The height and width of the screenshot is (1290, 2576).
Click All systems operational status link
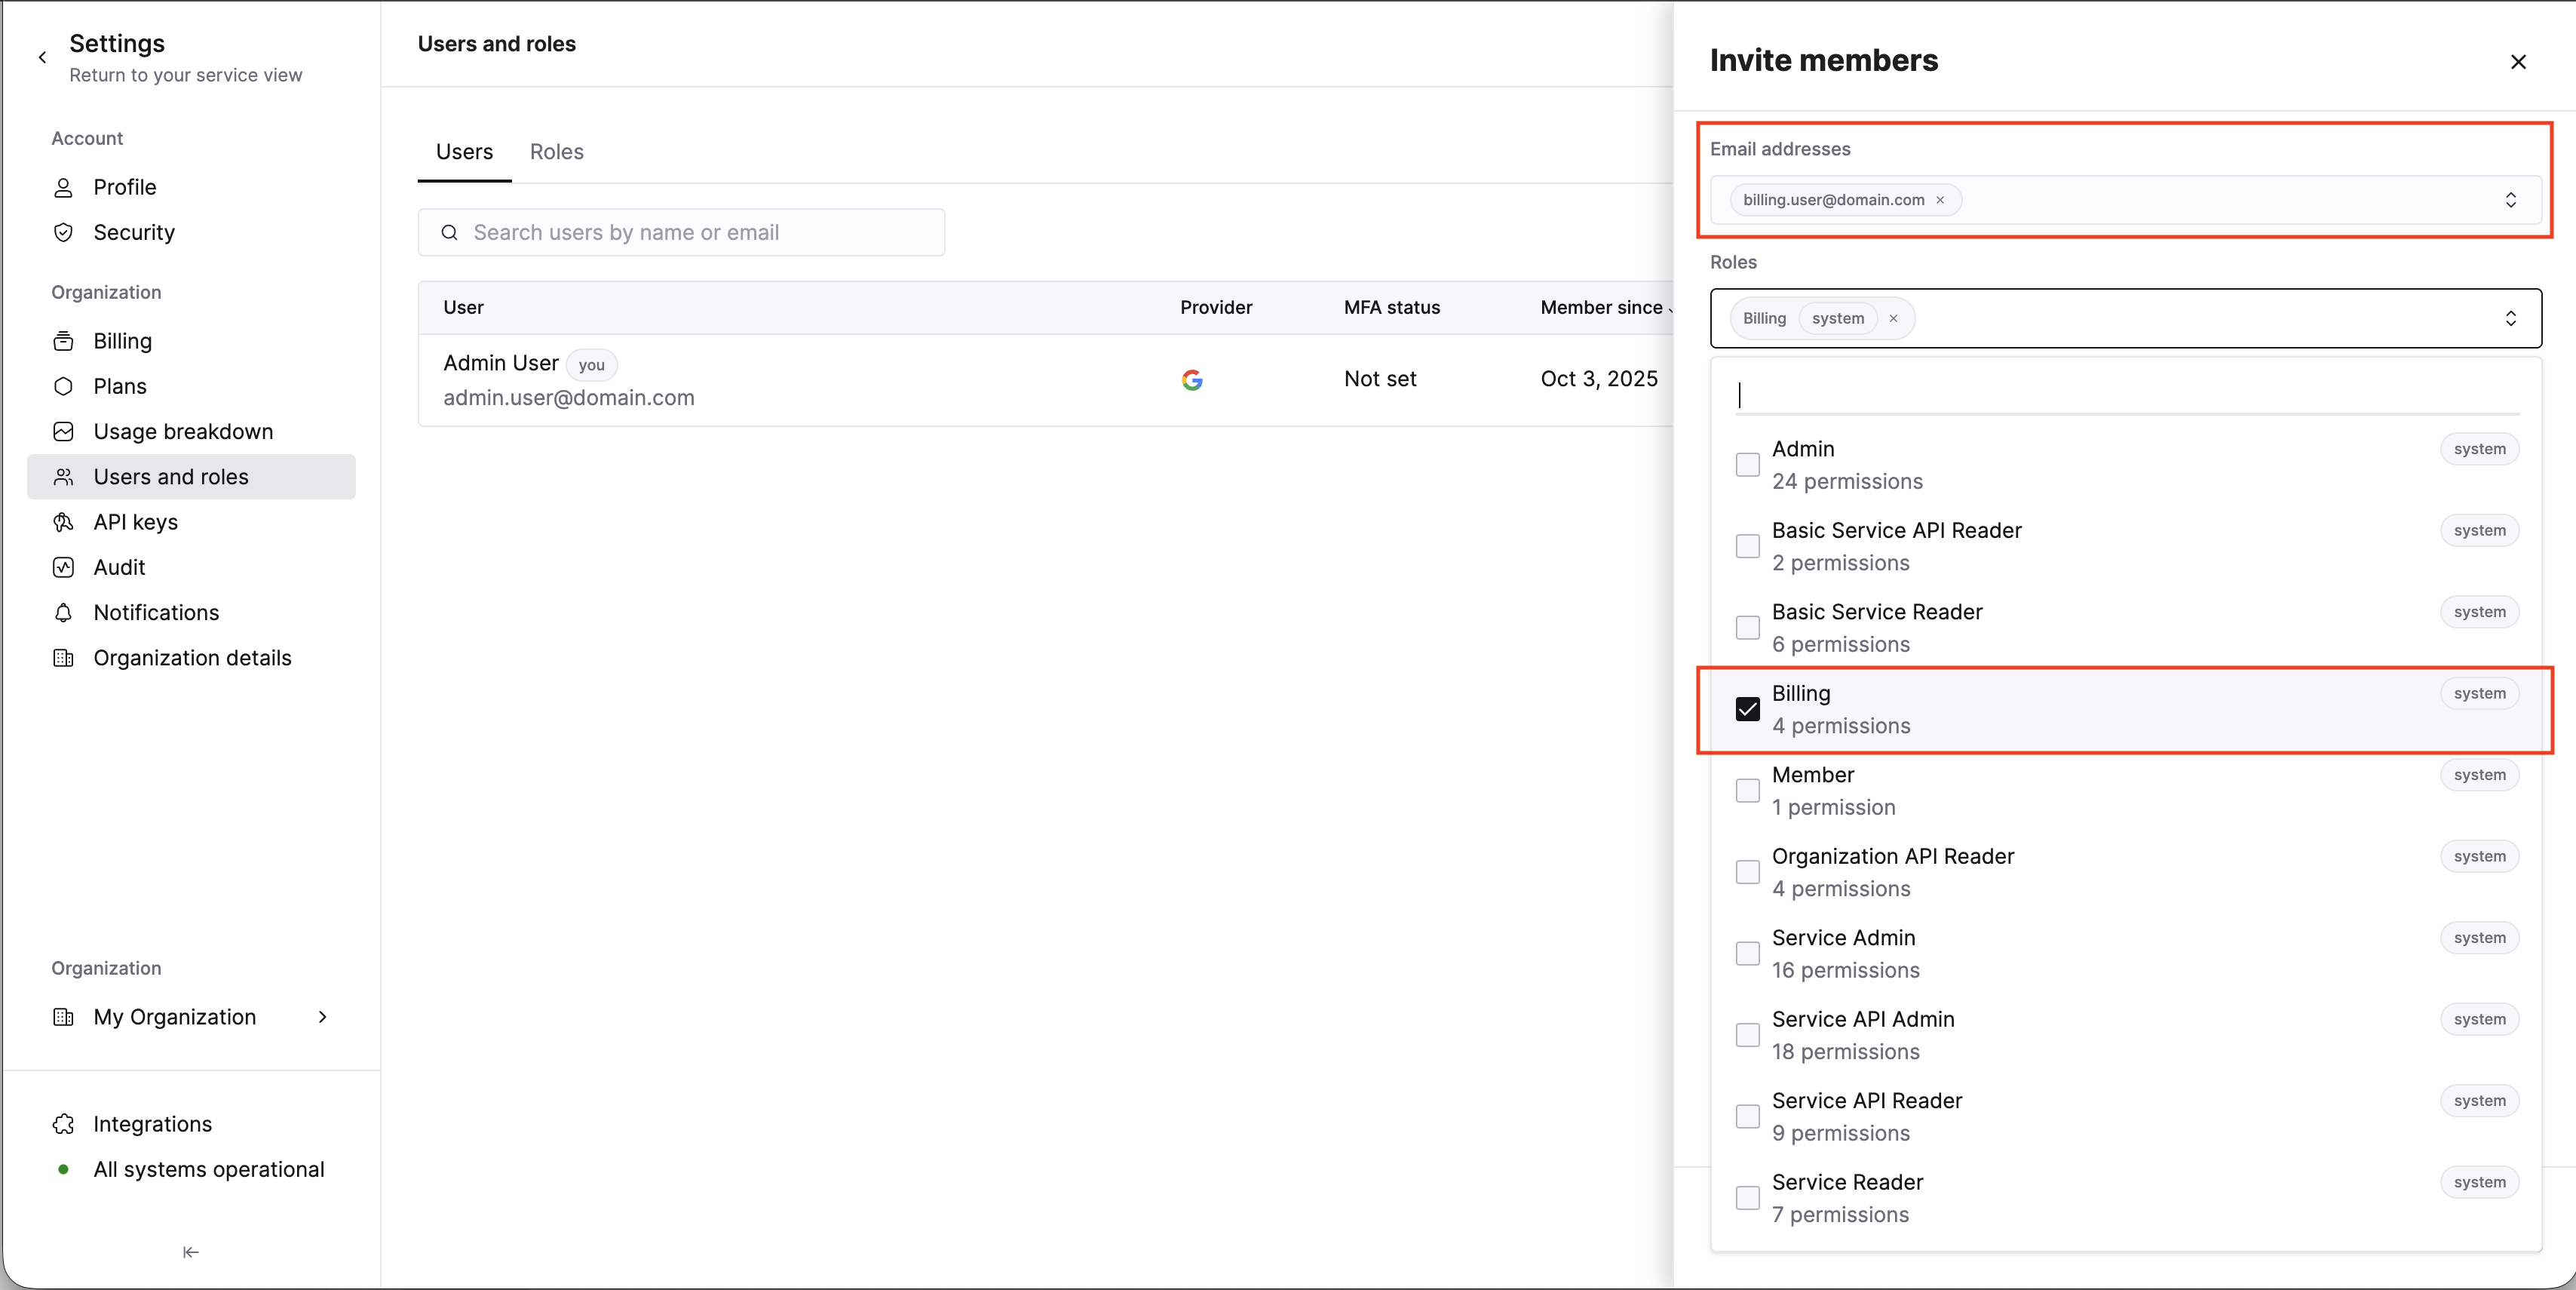click(x=208, y=1169)
